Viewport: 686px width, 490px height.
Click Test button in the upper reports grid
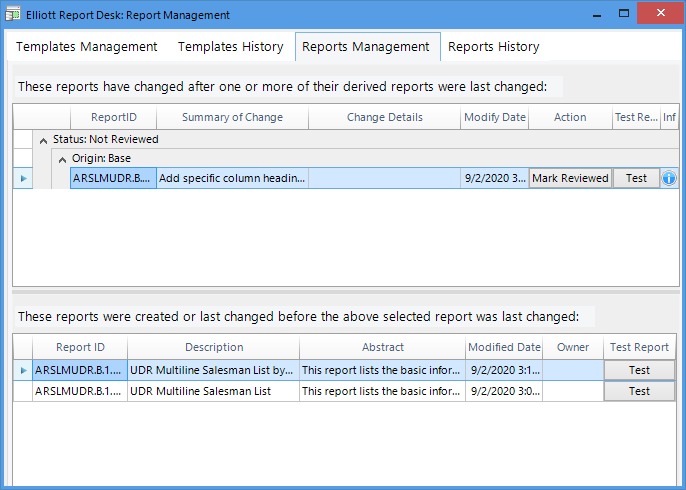pyautogui.click(x=636, y=178)
